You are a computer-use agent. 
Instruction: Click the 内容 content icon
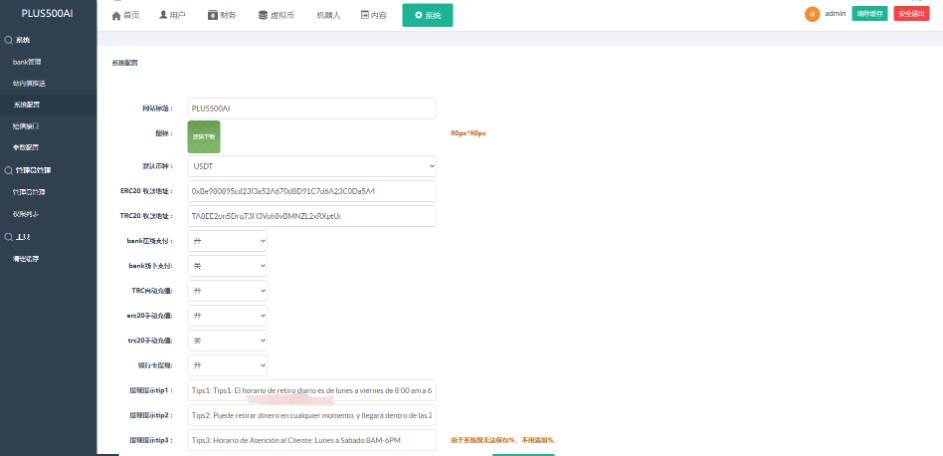coord(364,15)
